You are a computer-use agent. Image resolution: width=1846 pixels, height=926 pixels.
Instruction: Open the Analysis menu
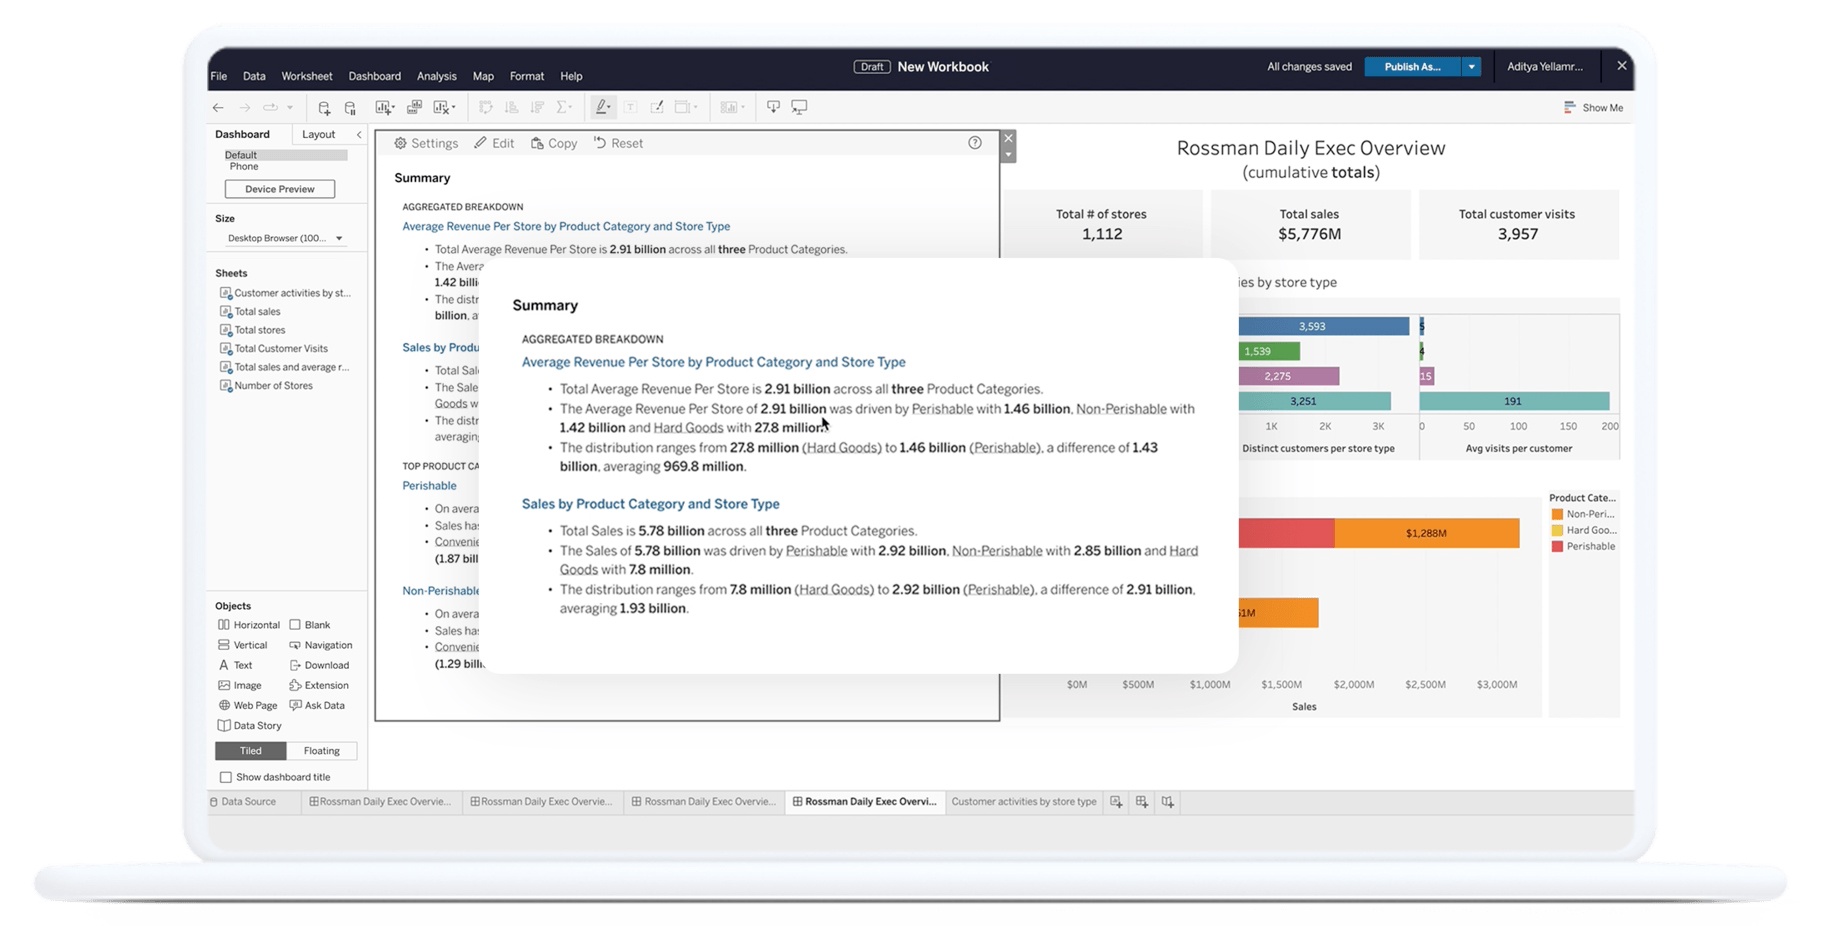[x=436, y=76]
